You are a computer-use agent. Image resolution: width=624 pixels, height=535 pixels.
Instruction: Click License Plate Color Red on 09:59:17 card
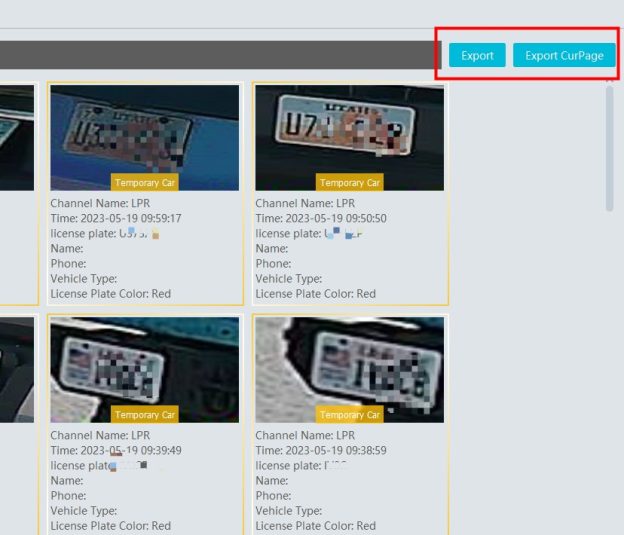pos(111,294)
